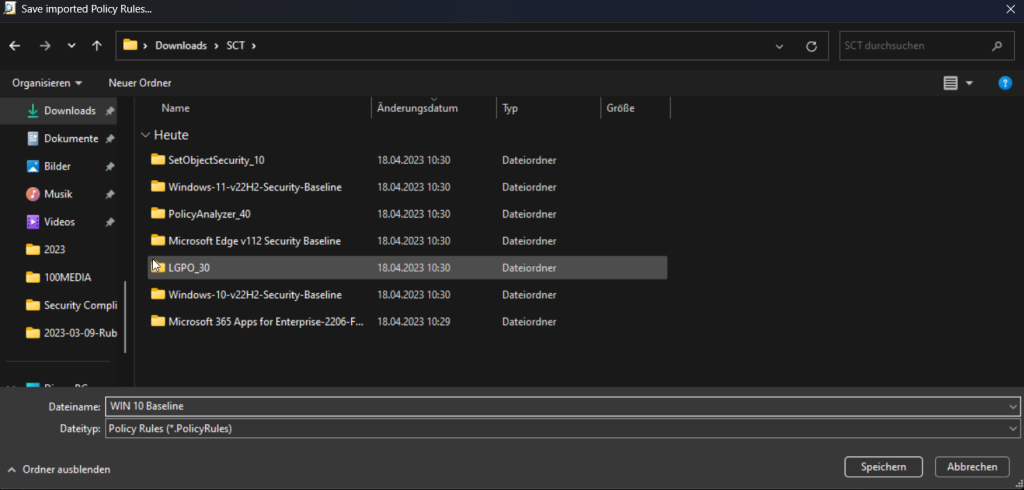Click folder icon of Microsoft 365 Apps

click(x=158, y=321)
